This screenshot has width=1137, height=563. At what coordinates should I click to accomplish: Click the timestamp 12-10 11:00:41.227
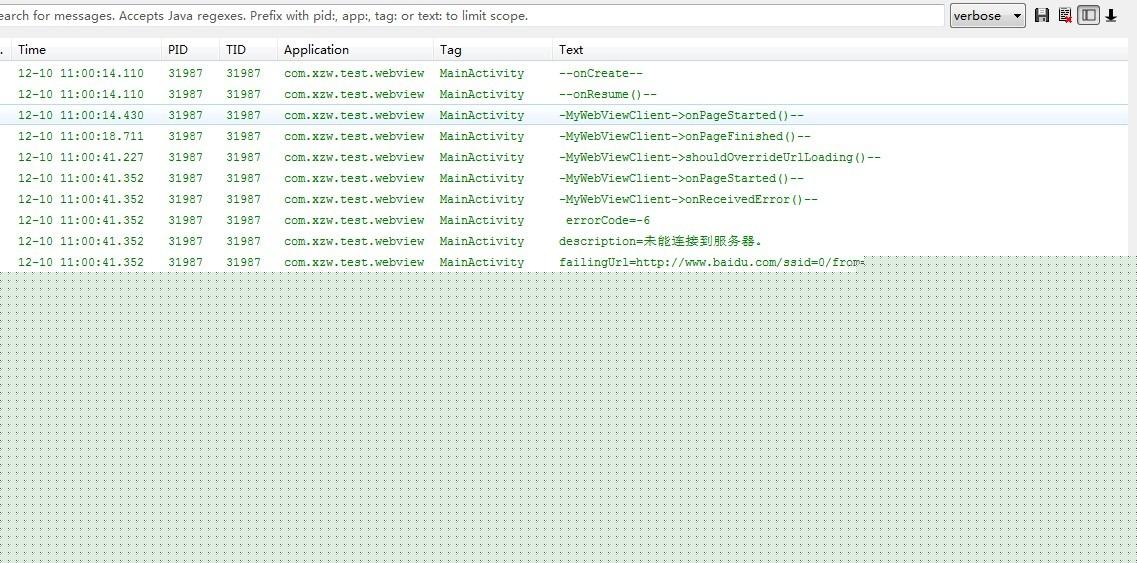(x=80, y=157)
